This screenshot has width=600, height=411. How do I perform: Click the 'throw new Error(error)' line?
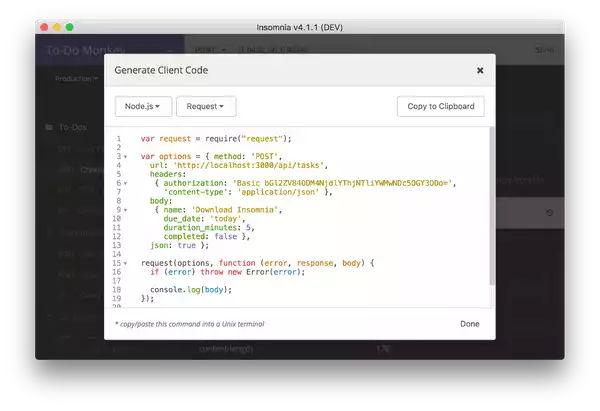228,272
